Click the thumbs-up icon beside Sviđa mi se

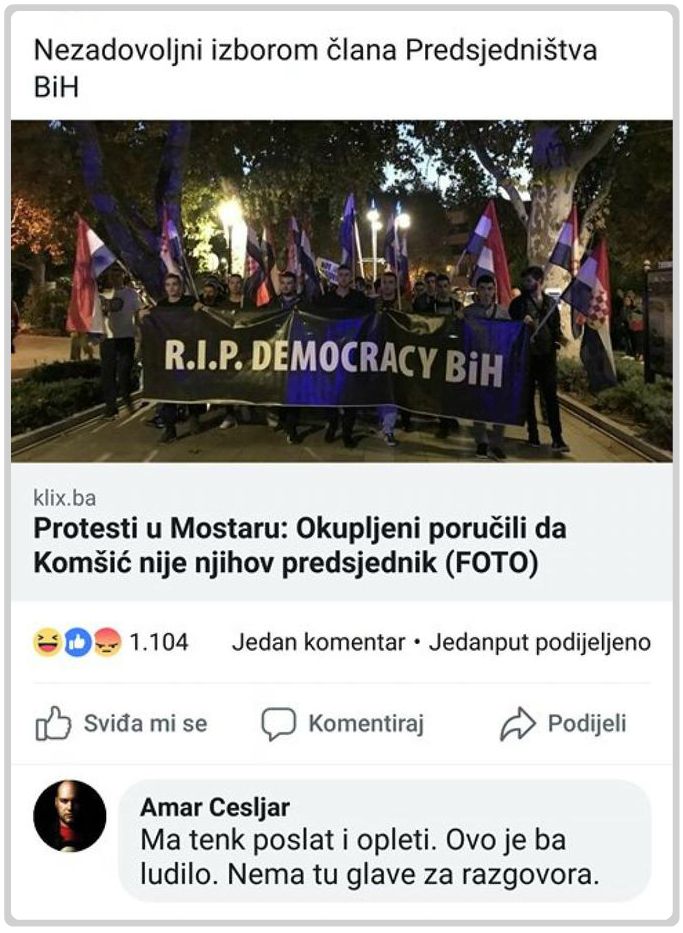click(x=54, y=724)
